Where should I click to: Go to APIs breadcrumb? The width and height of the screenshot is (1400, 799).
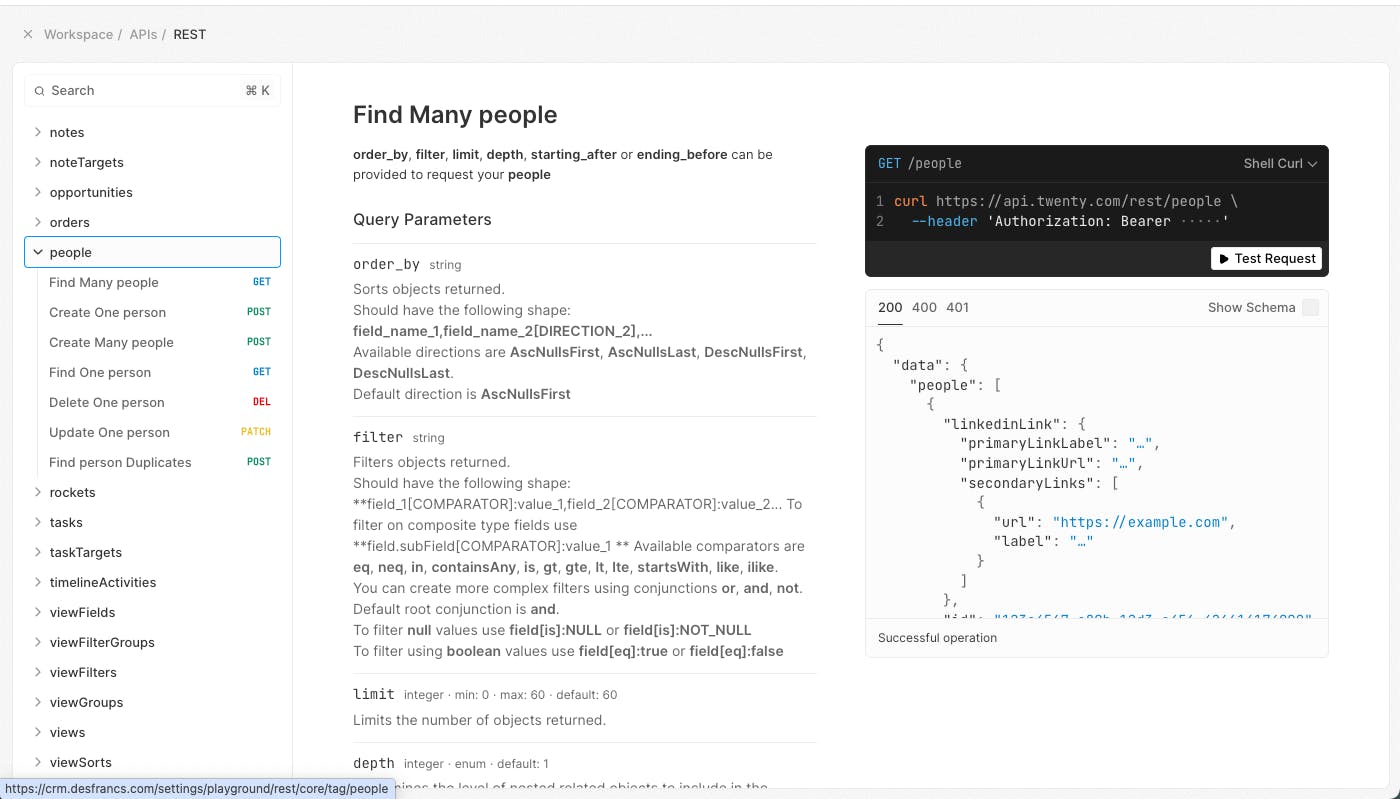coord(143,34)
